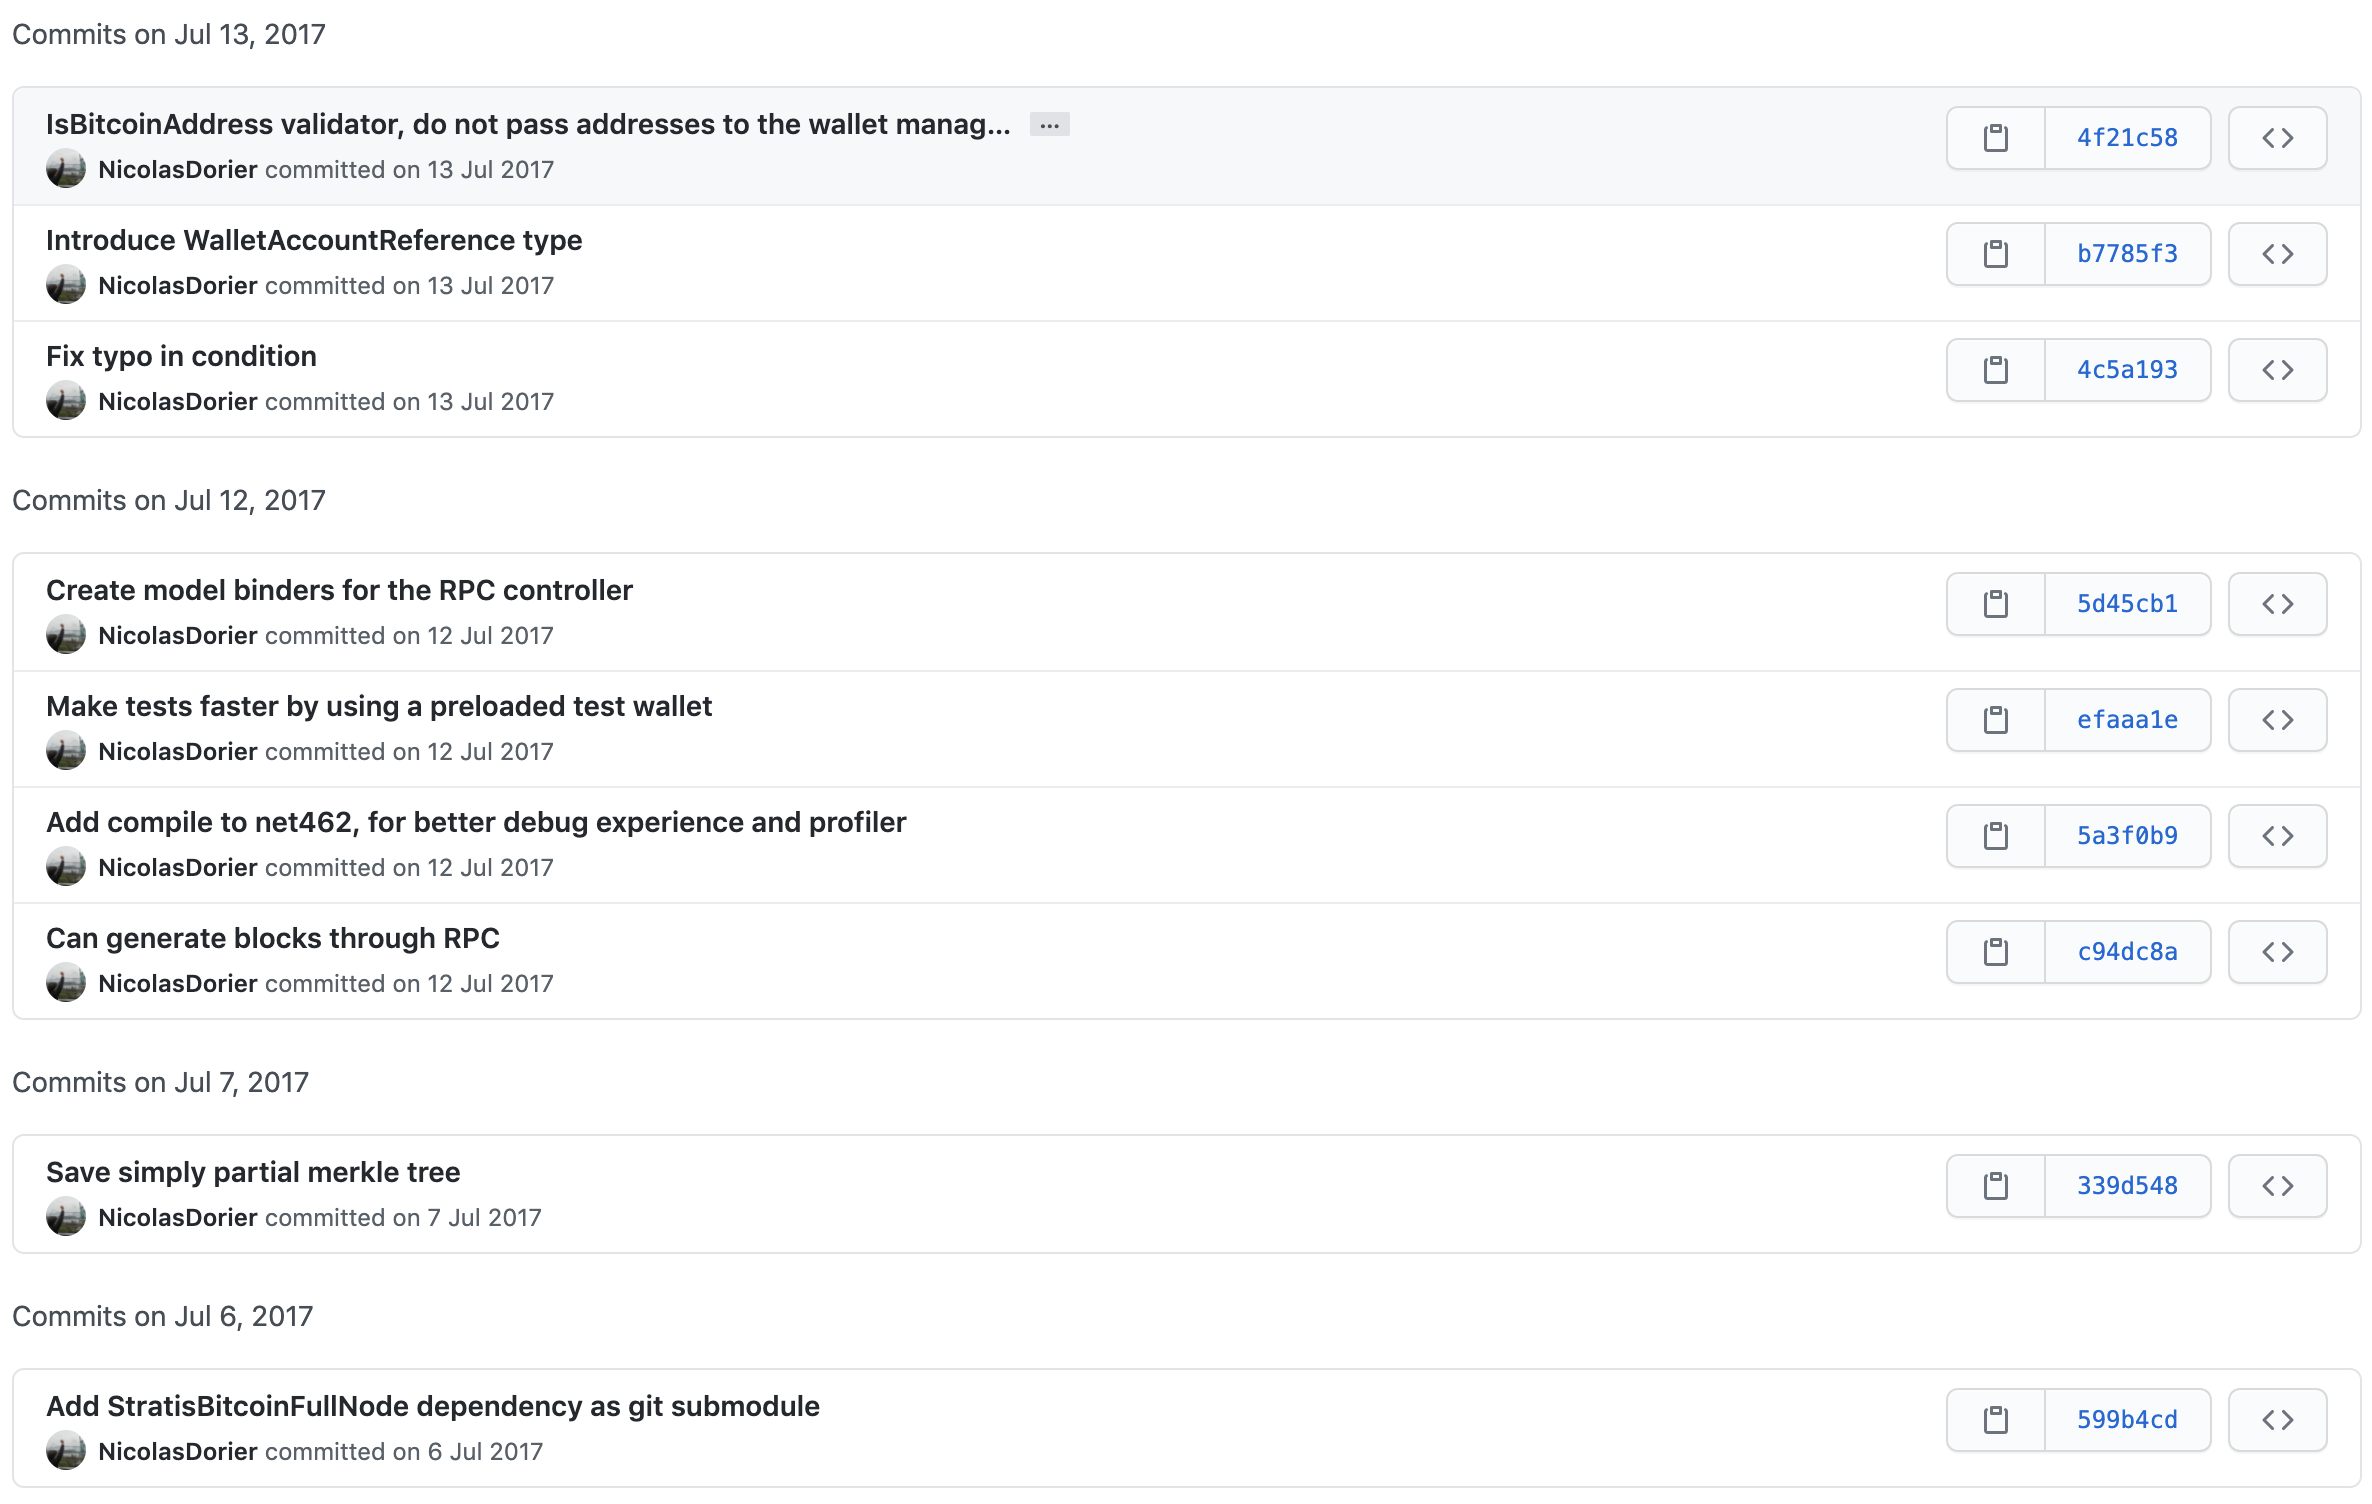Copy full SHA for commit 4f21c58

click(x=1995, y=138)
